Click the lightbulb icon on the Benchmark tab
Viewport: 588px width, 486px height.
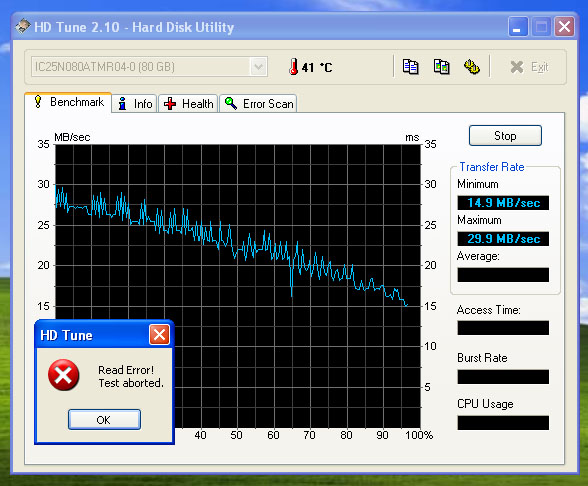point(38,101)
